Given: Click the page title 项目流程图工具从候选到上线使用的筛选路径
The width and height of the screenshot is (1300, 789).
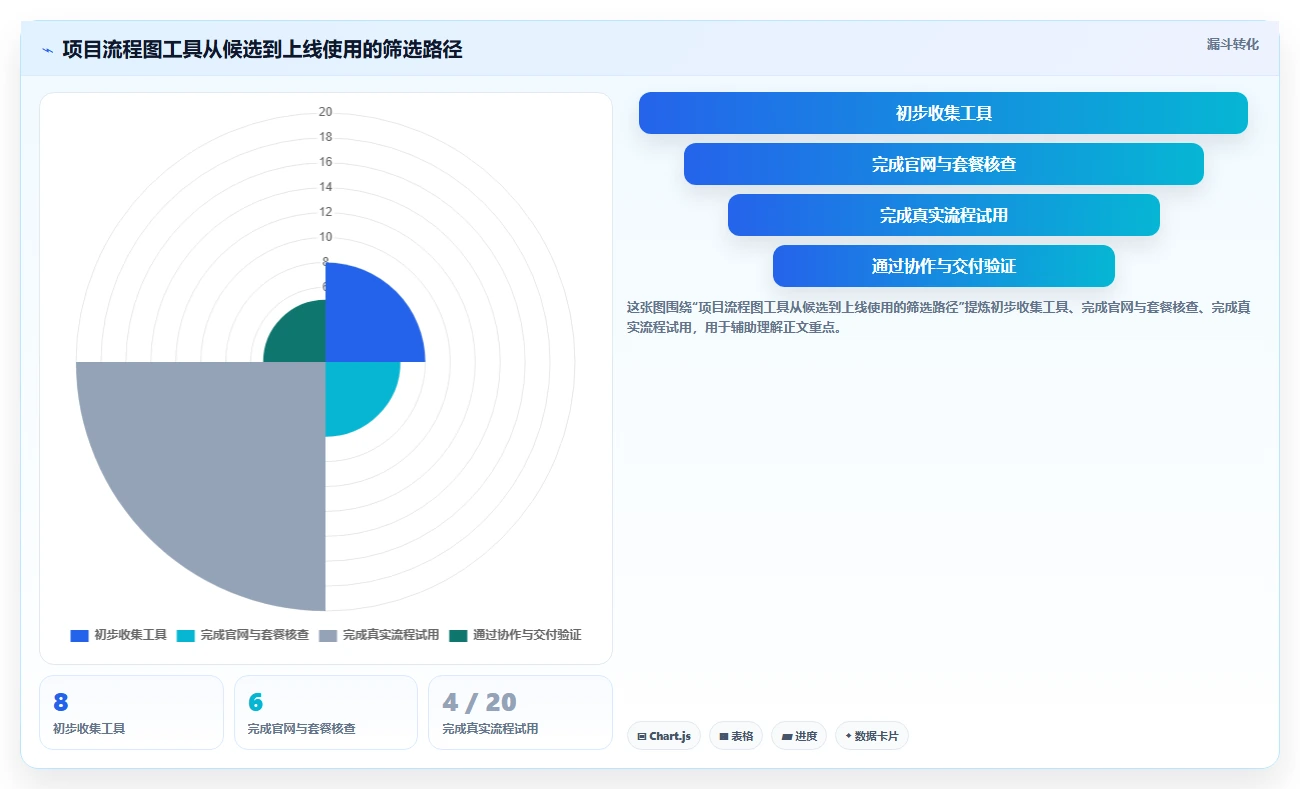Looking at the screenshot, I should pyautogui.click(x=262, y=50).
